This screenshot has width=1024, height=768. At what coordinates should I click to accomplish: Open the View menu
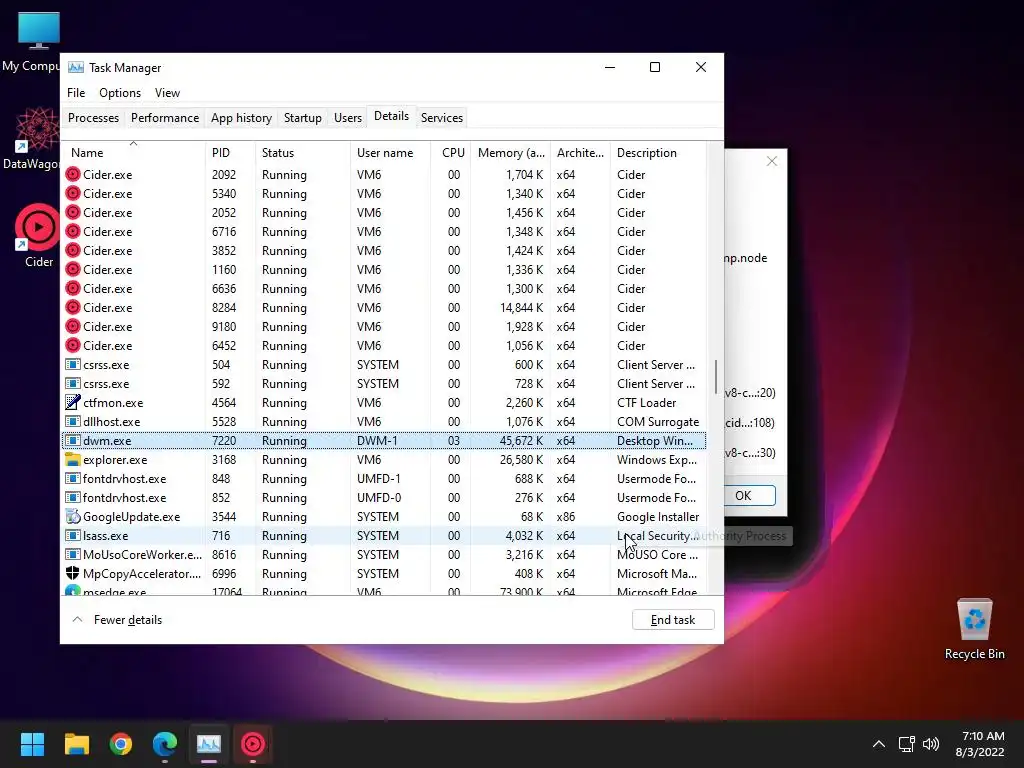click(x=167, y=93)
